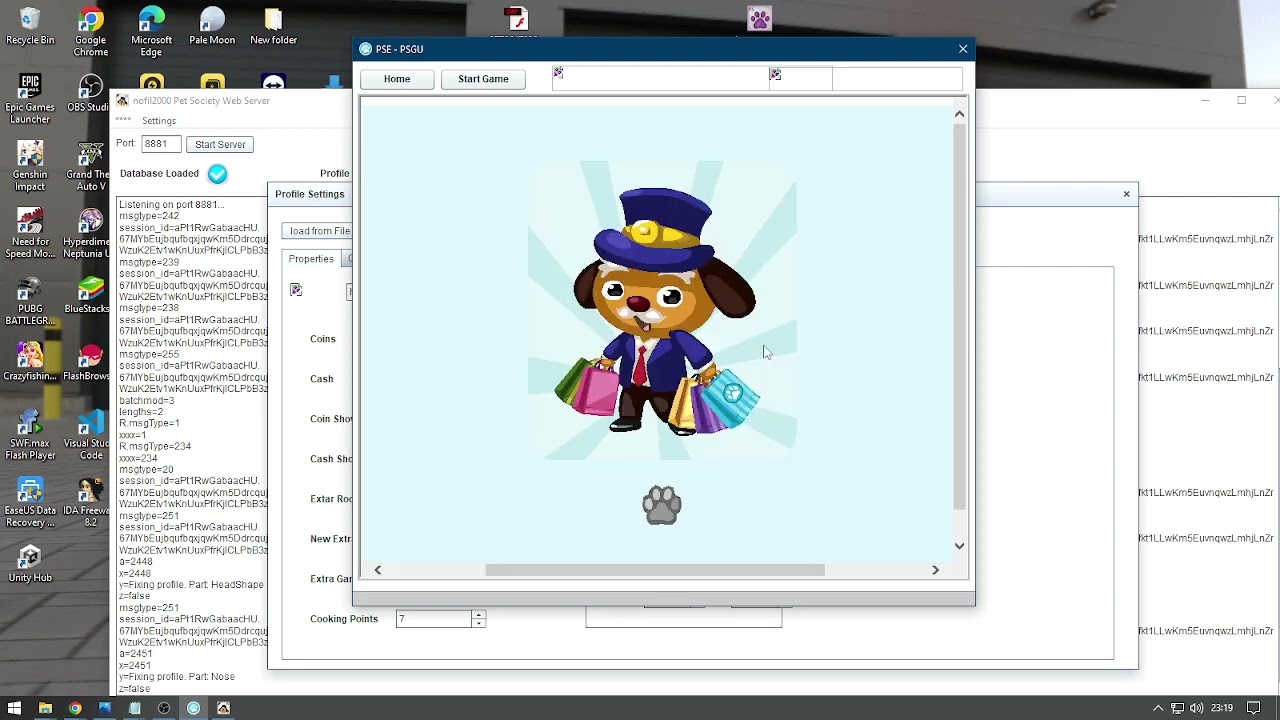Select the Need for Speed desktop icon
This screenshot has height=720, width=1280.
coord(30,233)
